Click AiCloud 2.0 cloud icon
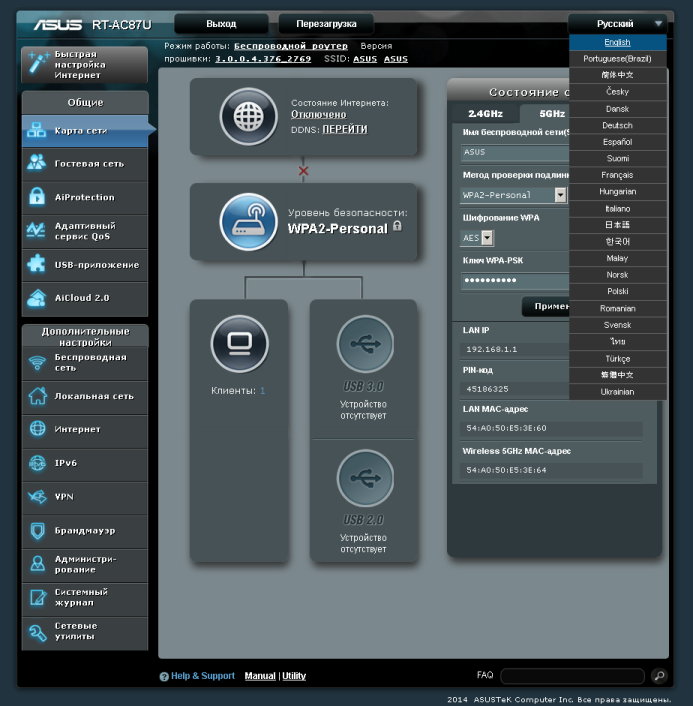Viewport: 693px width, 706px height. click(36, 298)
